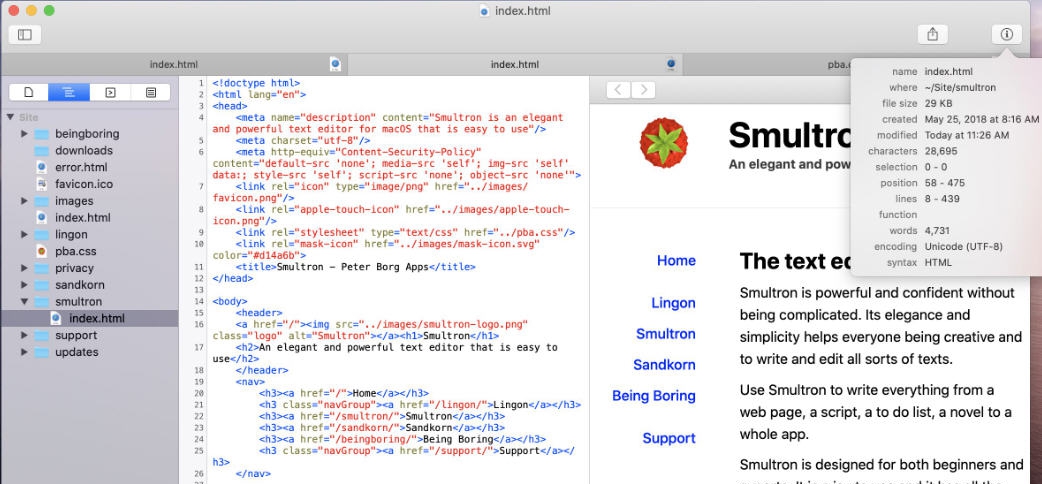Collapse the Site root group
1042x484 pixels.
pyautogui.click(x=10, y=117)
